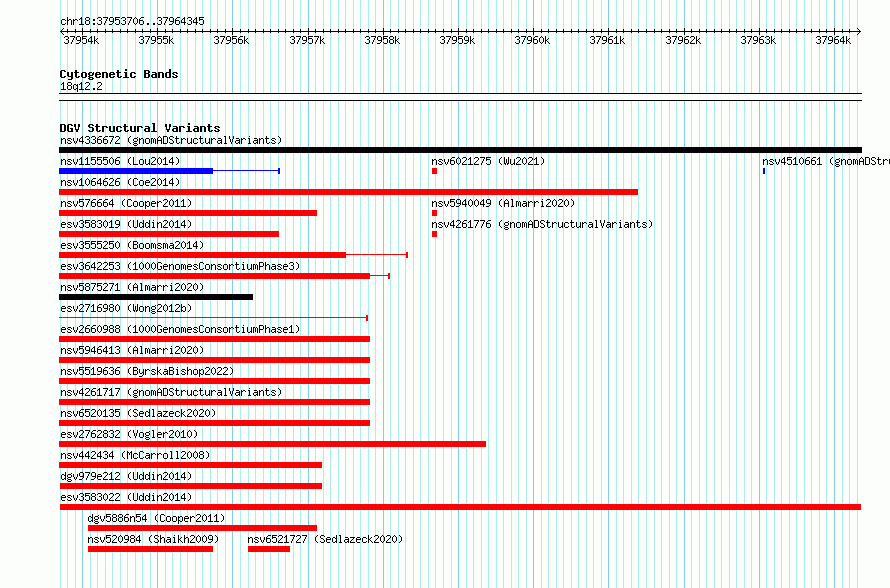Click the blue nsv1155506 variant bar
This screenshot has width=890, height=588.
click(x=170, y=171)
